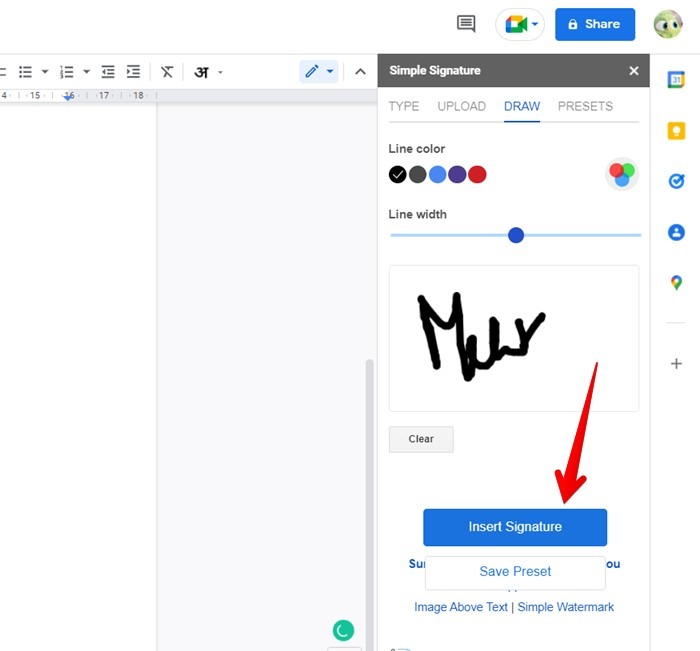Select the DRAW tab
Image resolution: width=700 pixels, height=651 pixels.
522,106
